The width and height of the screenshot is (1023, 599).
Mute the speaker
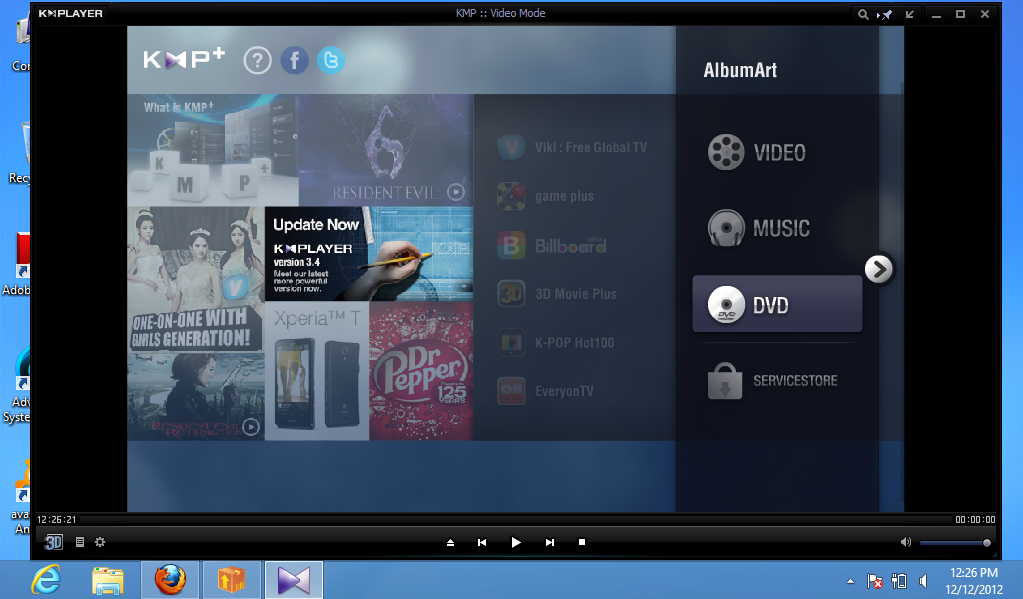pyautogui.click(x=905, y=541)
